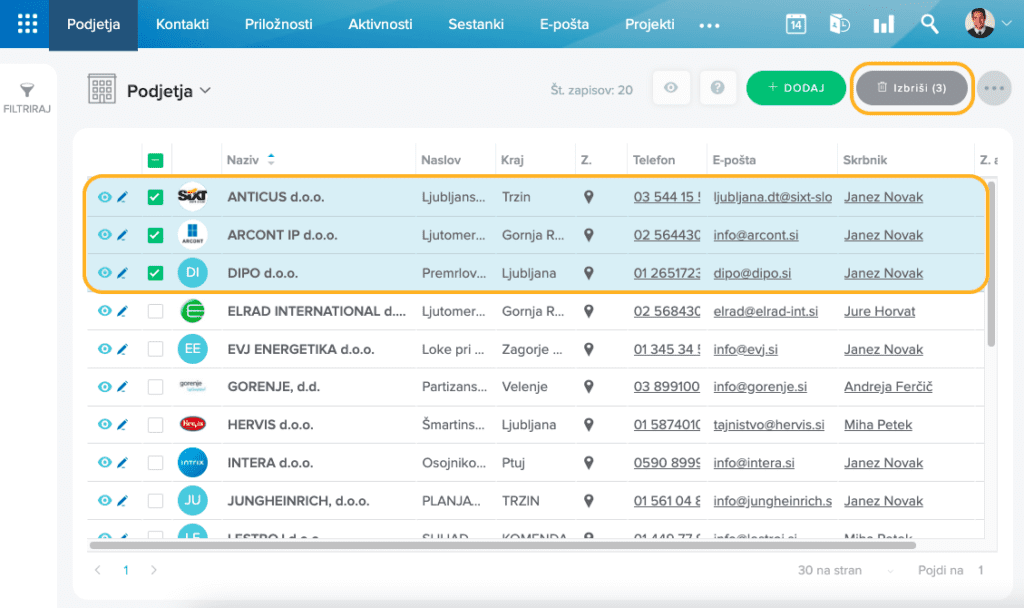This screenshot has width=1024, height=608.
Task: Open the dropdown arrow next to profile avatar
Action: pyautogui.click(x=1007, y=24)
